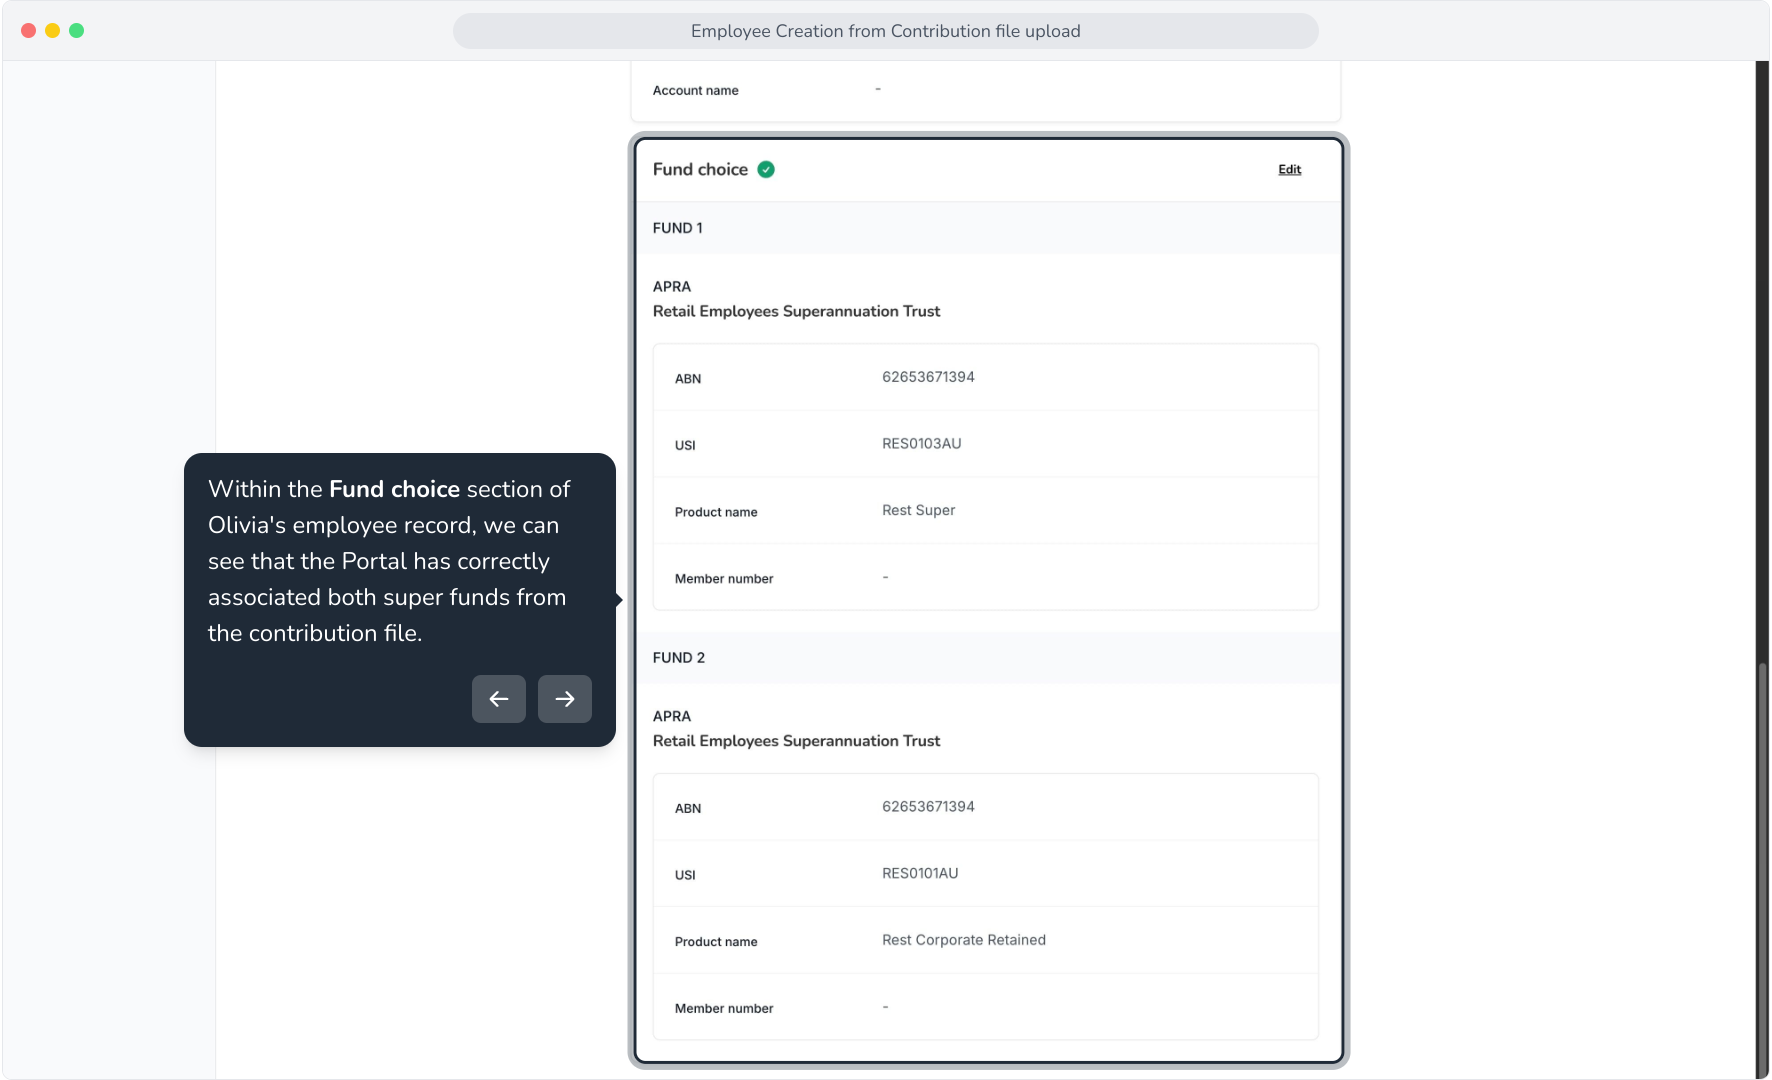Click the Rest Corporate Retained product name
The height and width of the screenshot is (1080, 1772).
(x=964, y=940)
